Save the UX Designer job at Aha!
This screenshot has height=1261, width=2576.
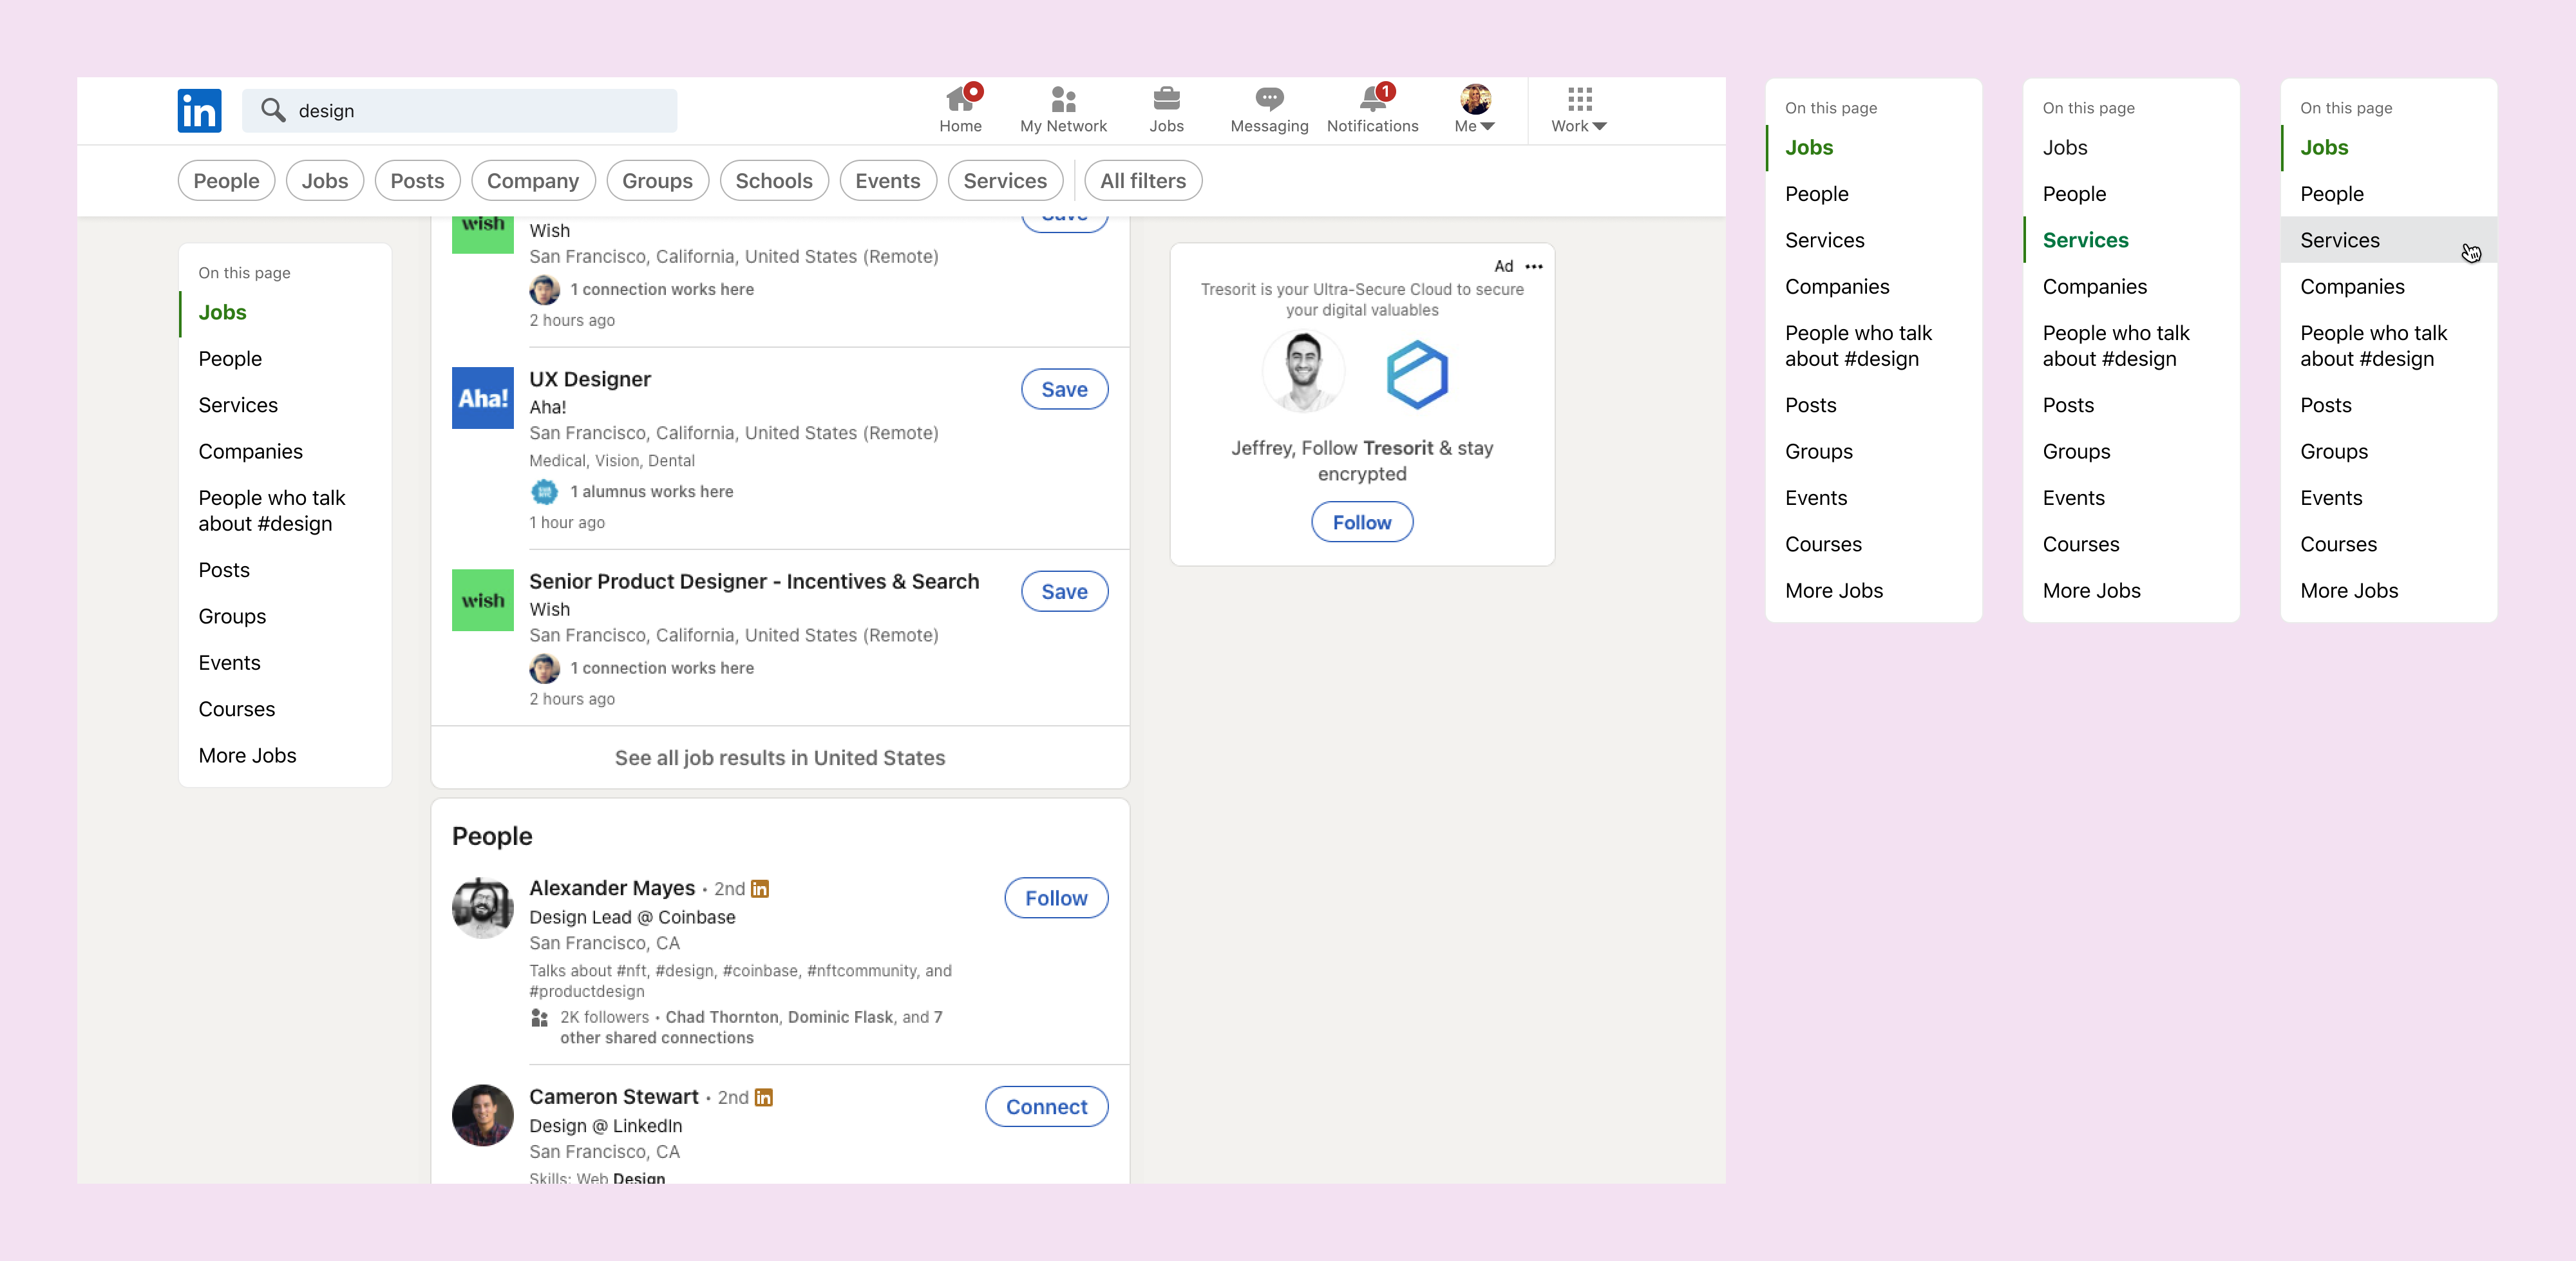coord(1064,390)
